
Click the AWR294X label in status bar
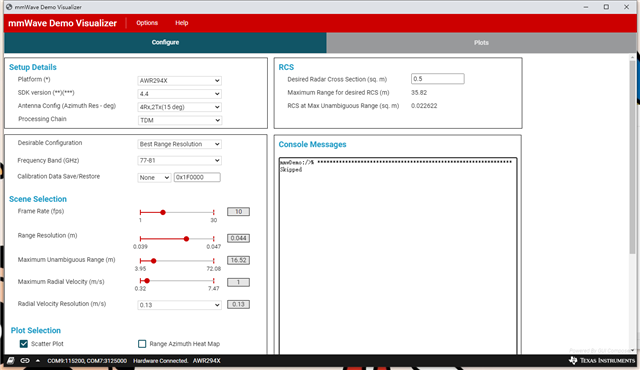pyautogui.click(x=207, y=361)
